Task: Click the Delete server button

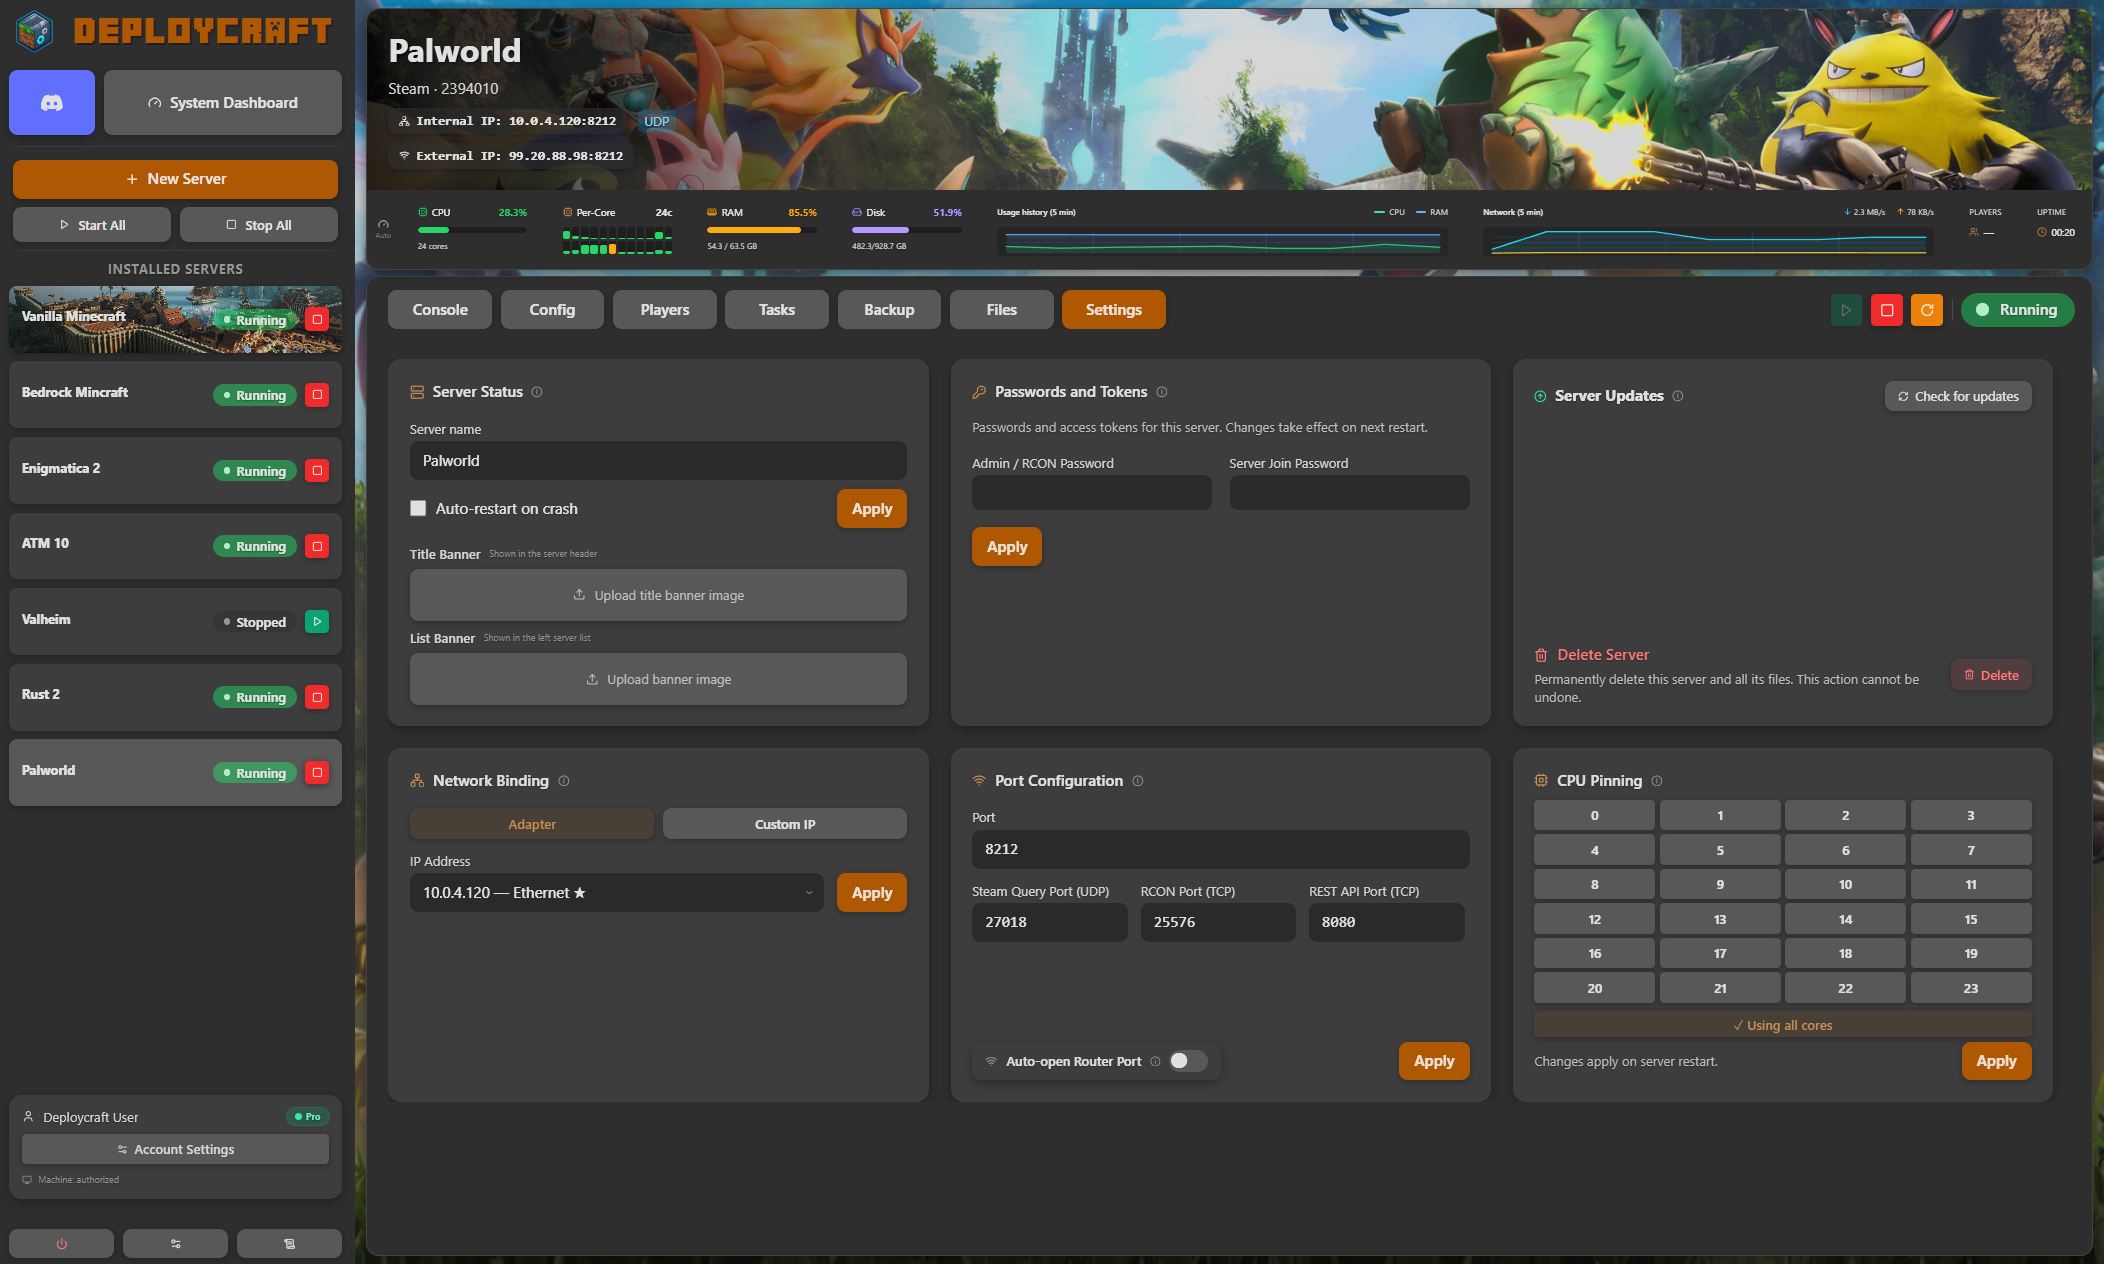Action: tap(1991, 675)
